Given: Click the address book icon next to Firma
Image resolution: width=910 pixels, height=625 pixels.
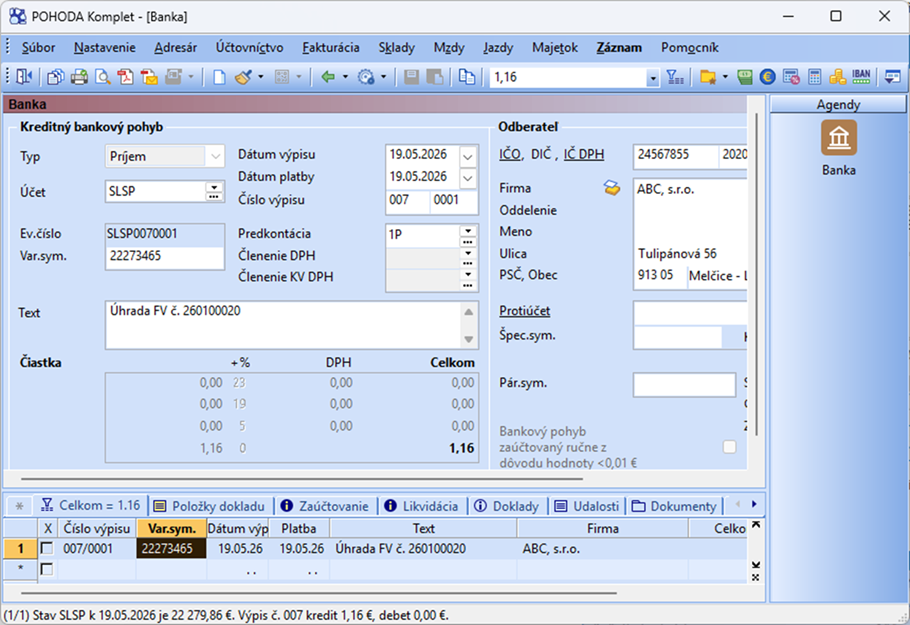Looking at the screenshot, I should [x=612, y=188].
